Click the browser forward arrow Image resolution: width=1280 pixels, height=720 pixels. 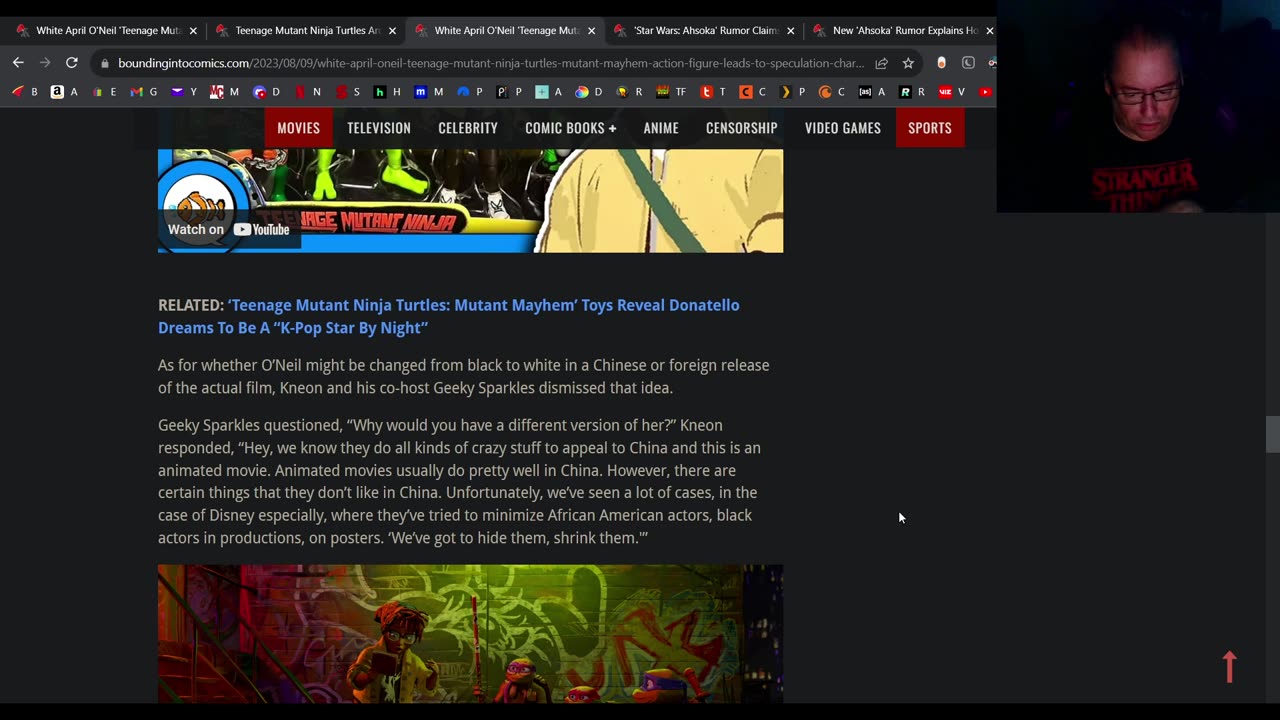(44, 63)
